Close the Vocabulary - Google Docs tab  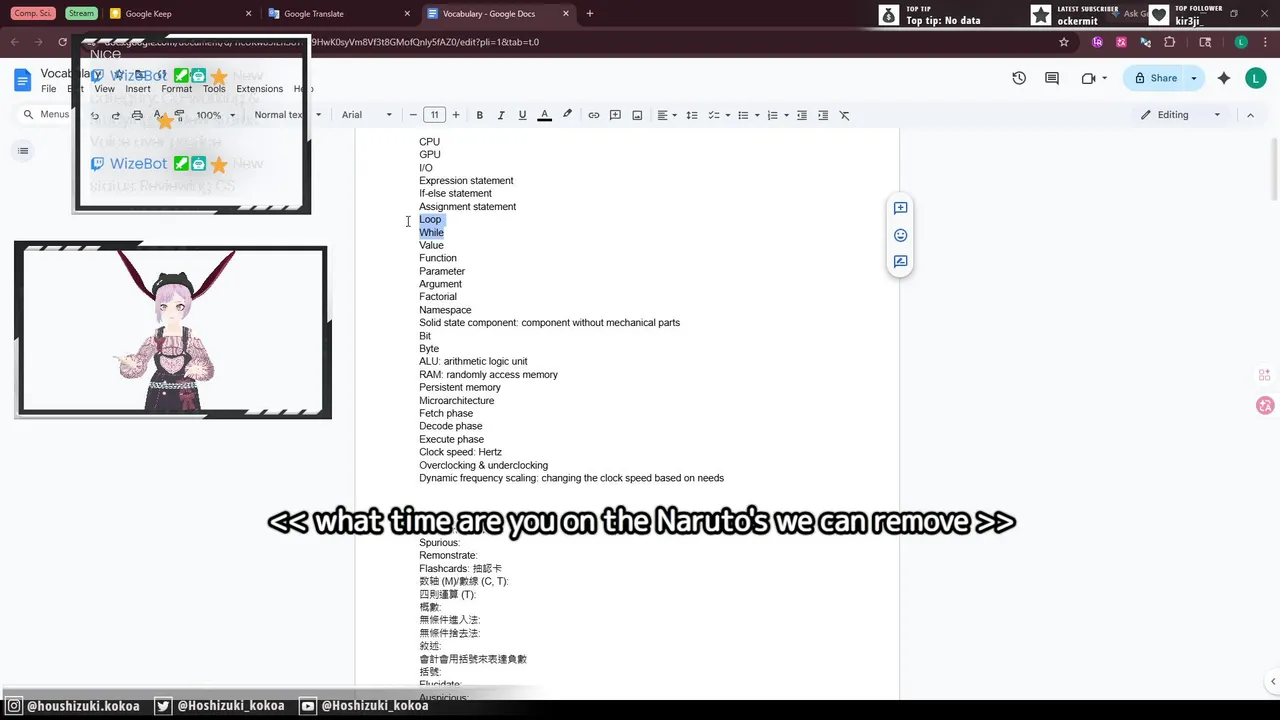point(568,14)
